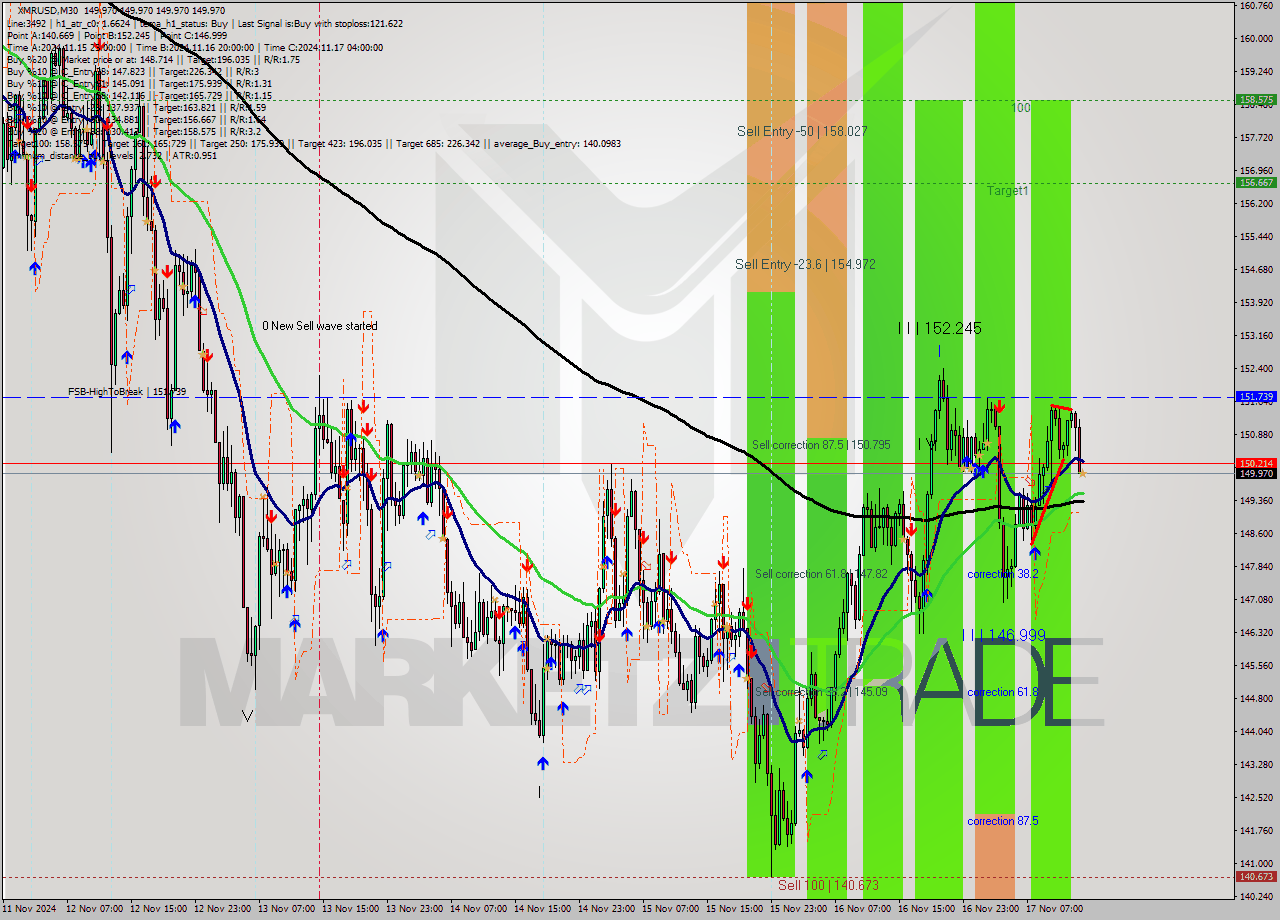Click the blue buy arrow after the 140.673 bottom
This screenshot has width=1280, height=920.
pyautogui.click(x=806, y=775)
